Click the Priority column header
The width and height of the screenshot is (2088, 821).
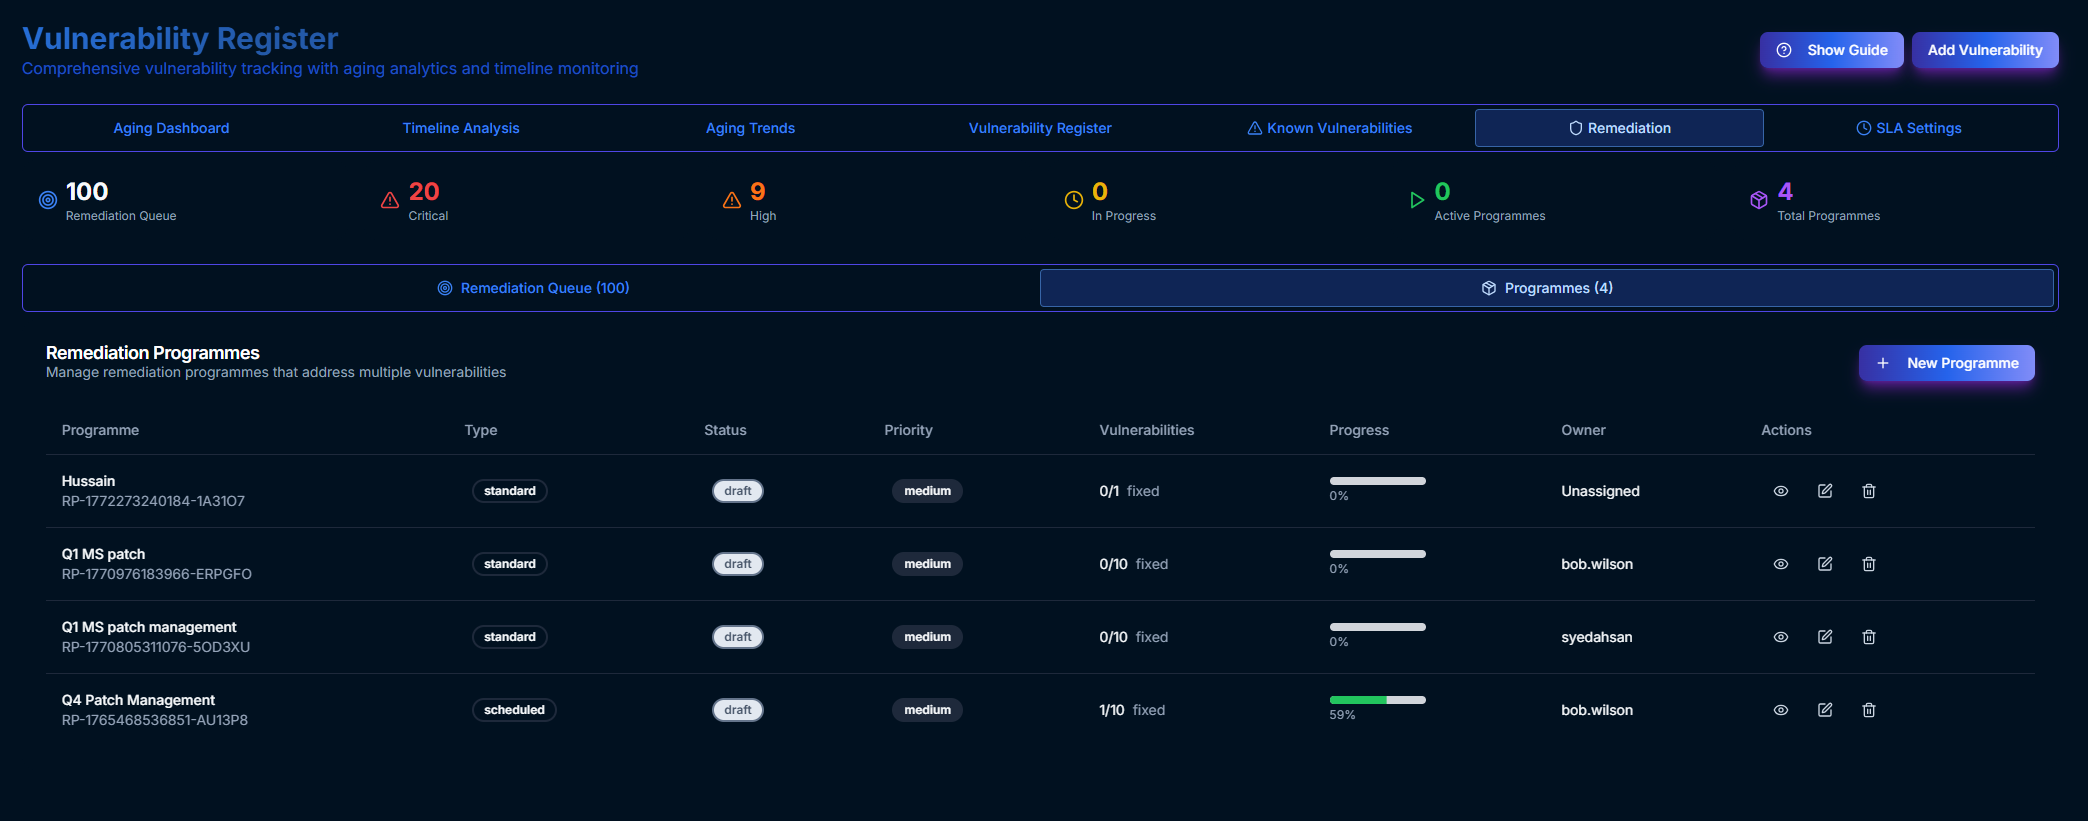click(908, 430)
